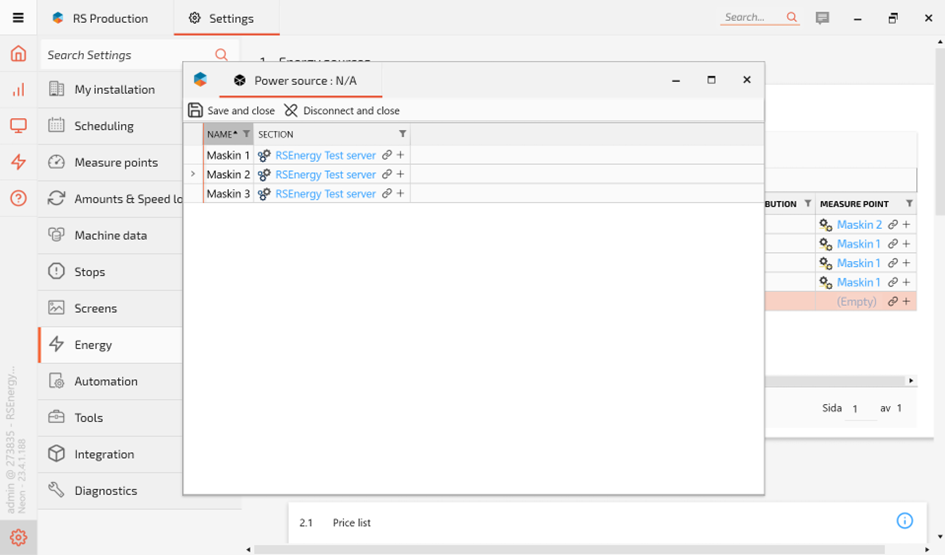Click the plus icon in Maskin 3 row
Image resolution: width=945 pixels, height=555 pixels.
[401, 194]
